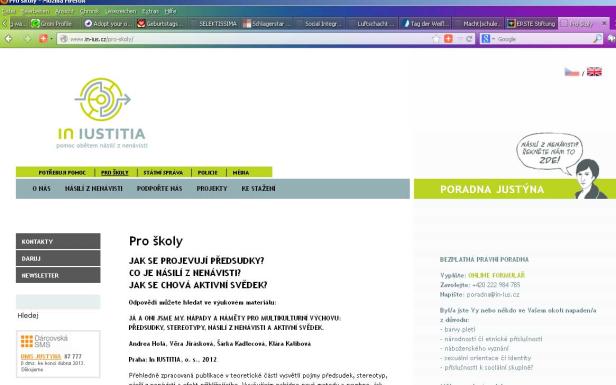Open the O NÁS page

point(41,189)
